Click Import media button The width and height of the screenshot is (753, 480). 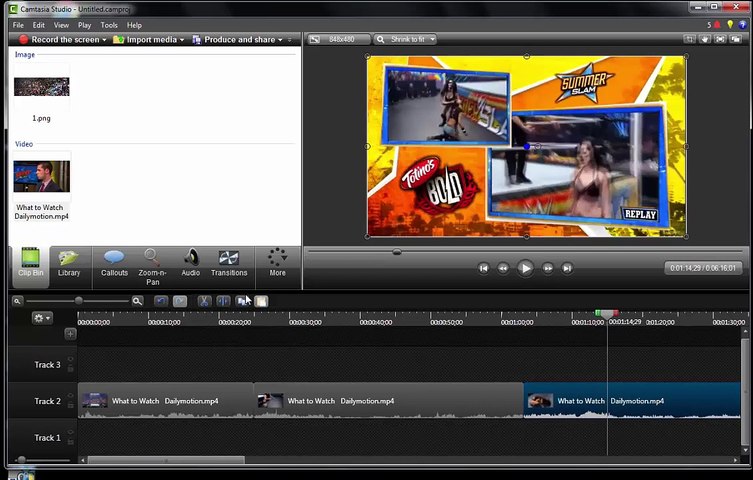pyautogui.click(x=145, y=39)
